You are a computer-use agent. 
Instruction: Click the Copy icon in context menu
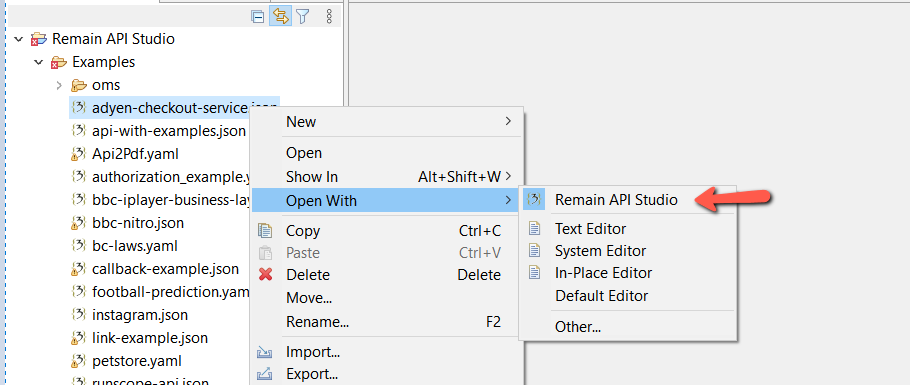[x=265, y=231]
